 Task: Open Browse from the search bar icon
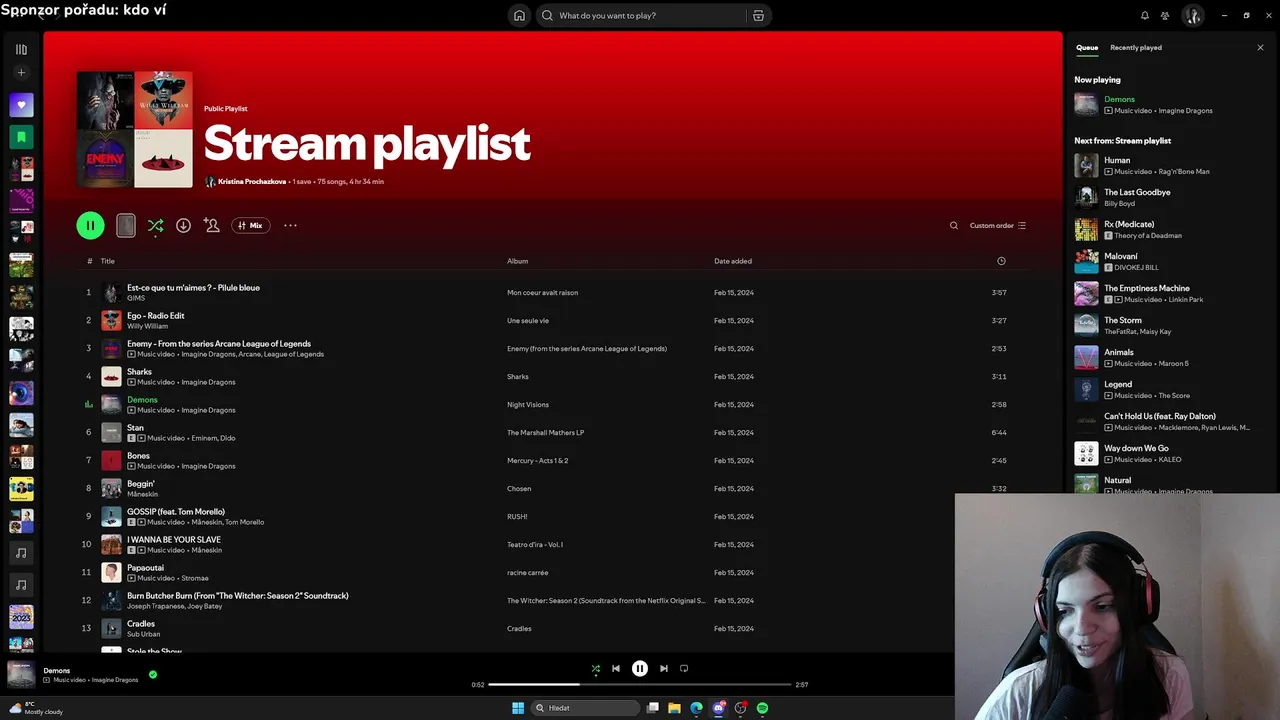point(758,15)
